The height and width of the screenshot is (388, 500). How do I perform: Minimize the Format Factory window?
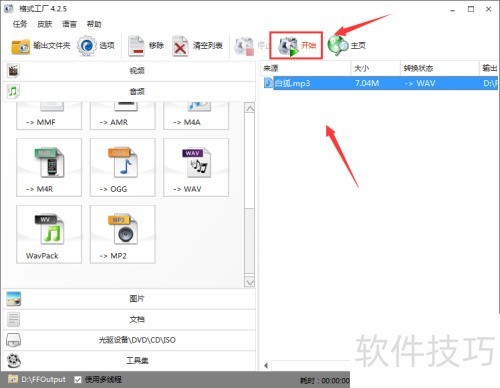[453, 9]
